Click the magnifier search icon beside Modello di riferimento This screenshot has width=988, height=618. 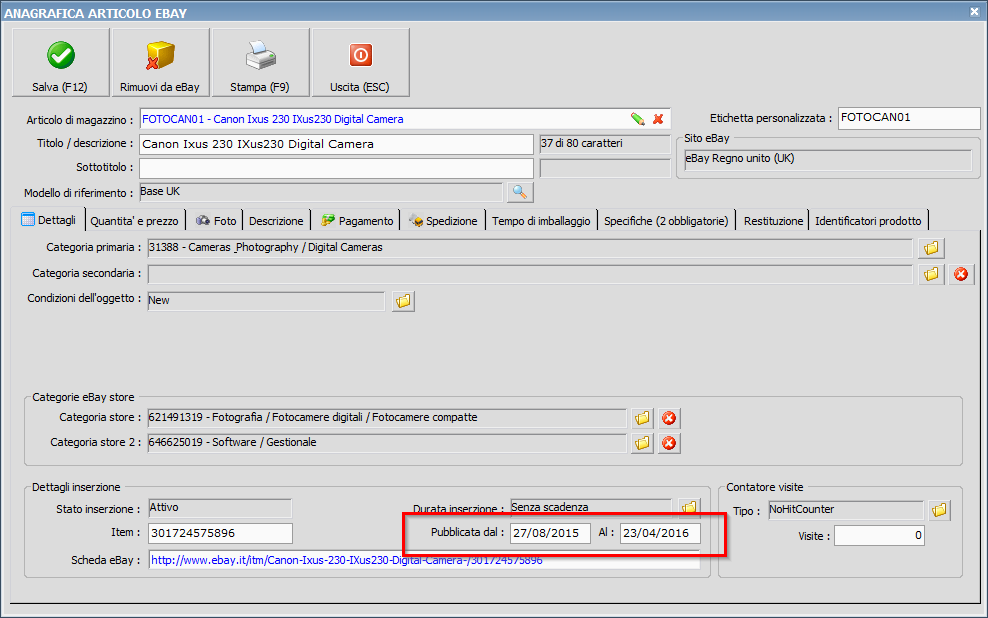click(x=520, y=192)
